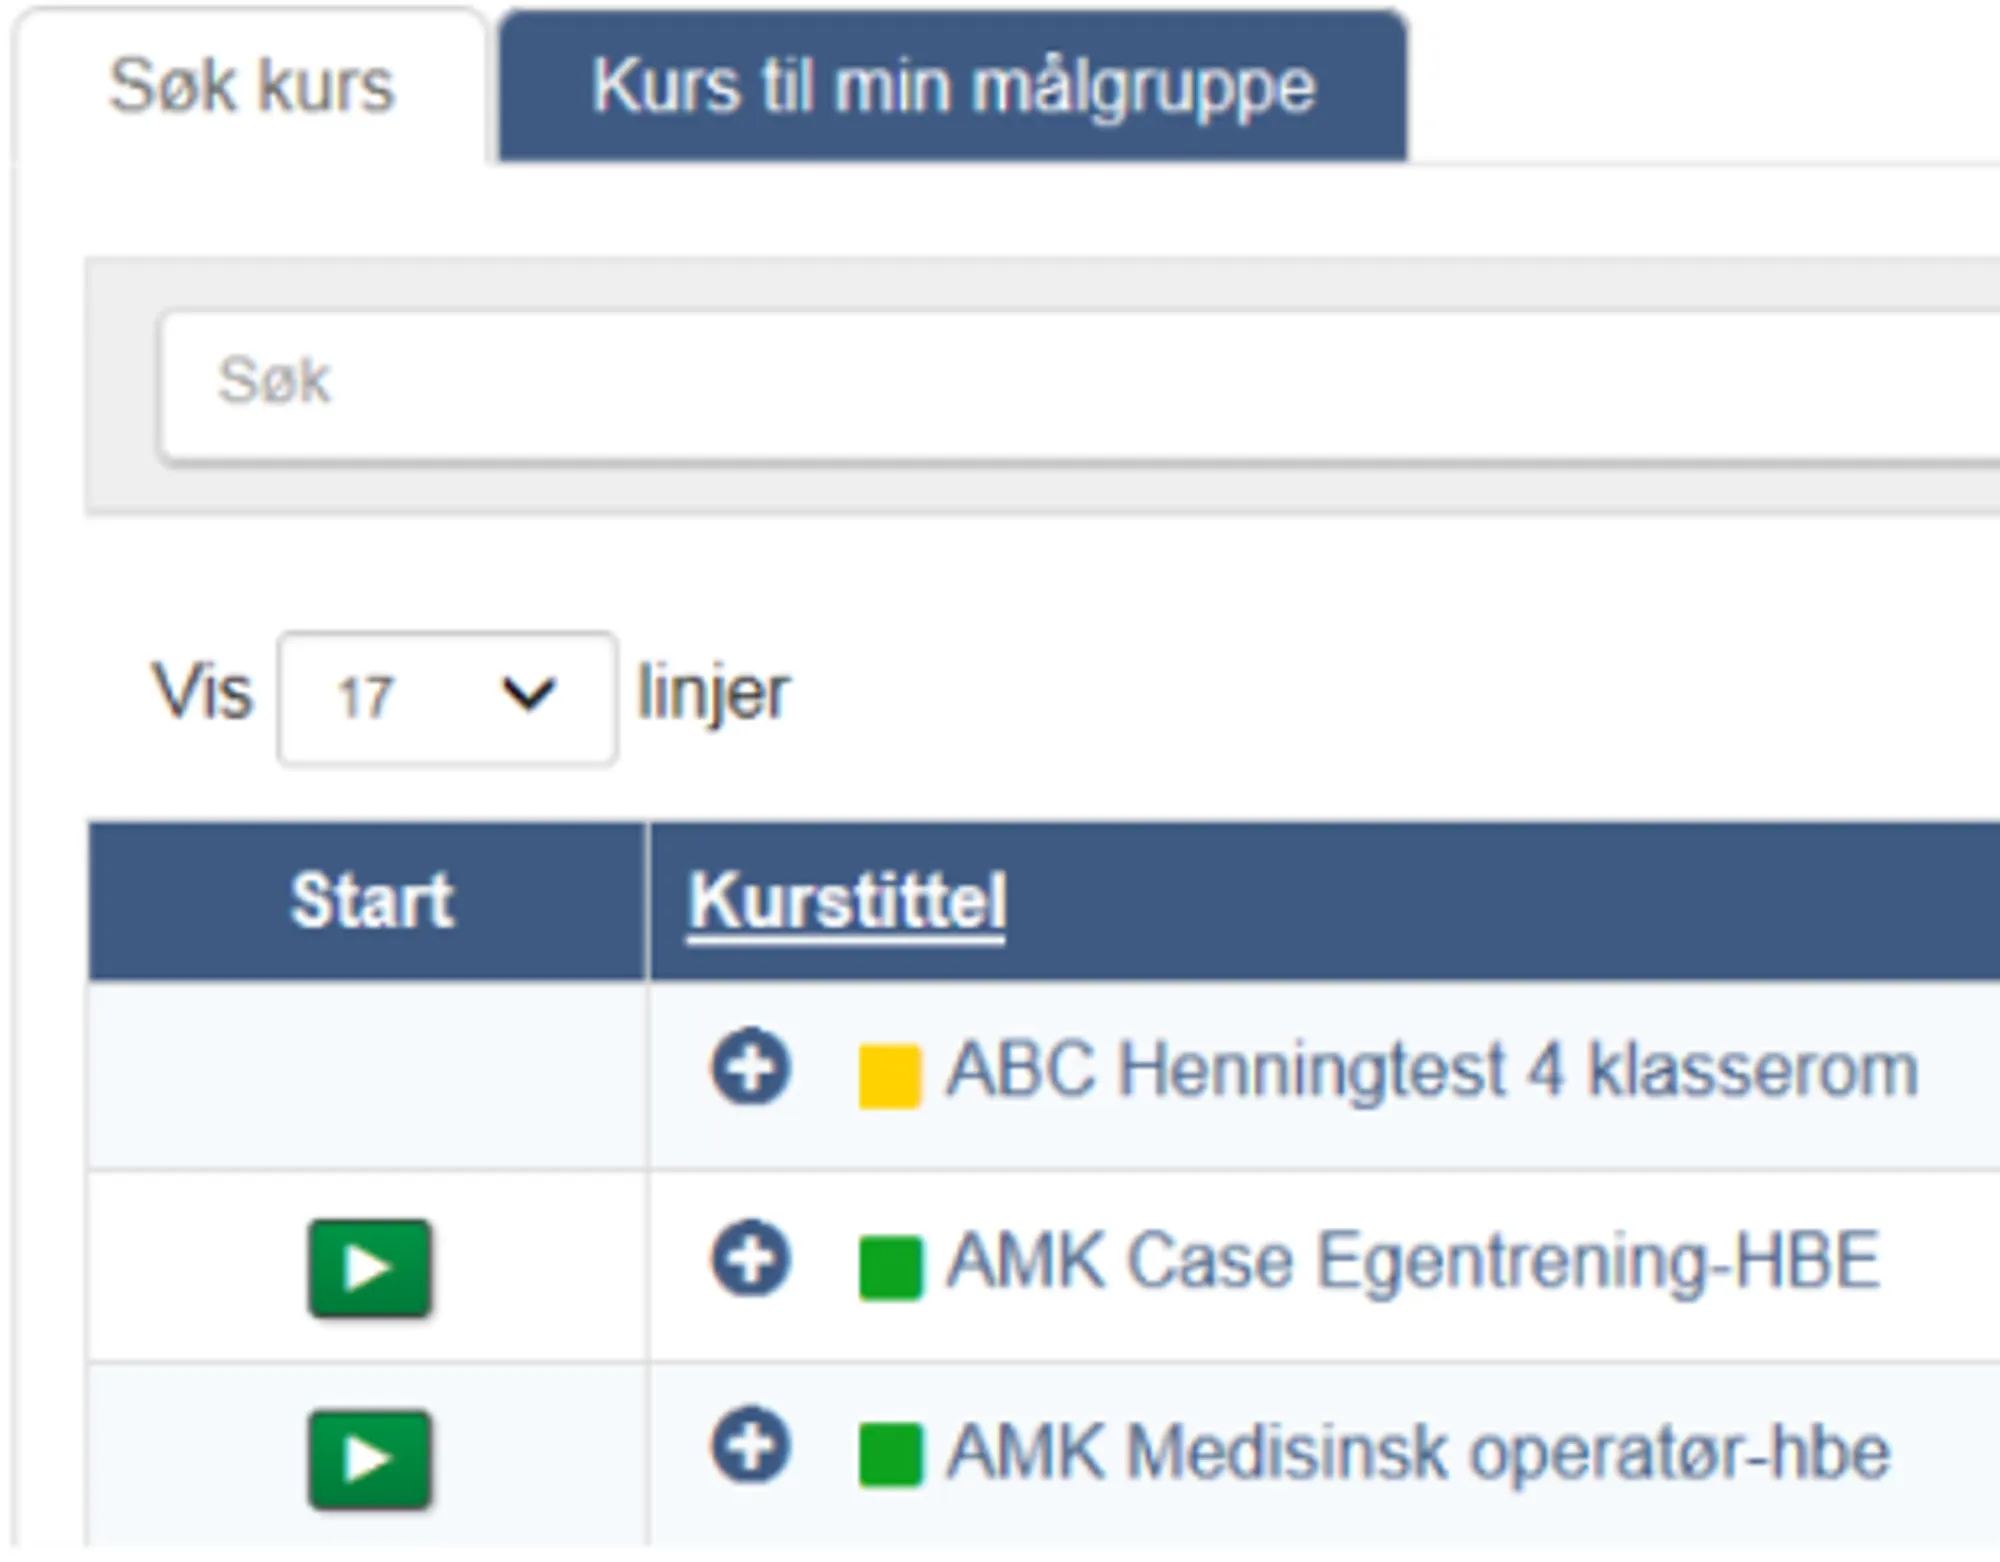Open the AMK Case Egentrening-HBE course link
This screenshot has width=2000, height=1562.
click(x=1413, y=1262)
